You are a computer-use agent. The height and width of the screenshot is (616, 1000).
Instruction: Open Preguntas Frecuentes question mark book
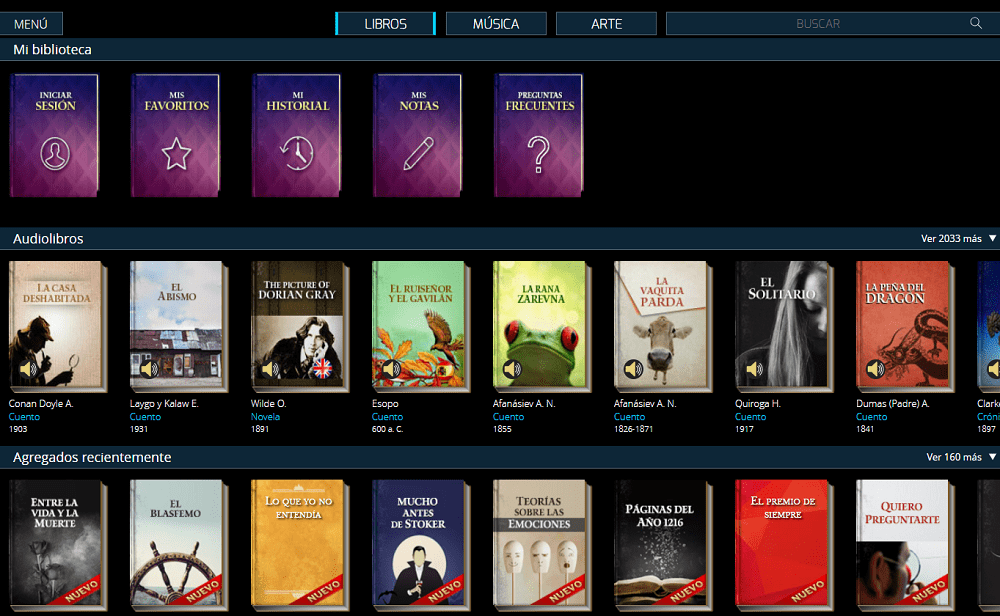pyautogui.click(x=540, y=135)
